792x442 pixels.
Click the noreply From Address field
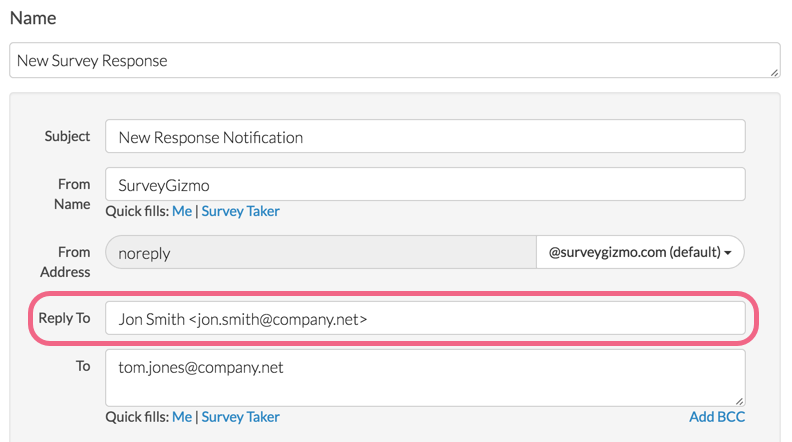320,253
